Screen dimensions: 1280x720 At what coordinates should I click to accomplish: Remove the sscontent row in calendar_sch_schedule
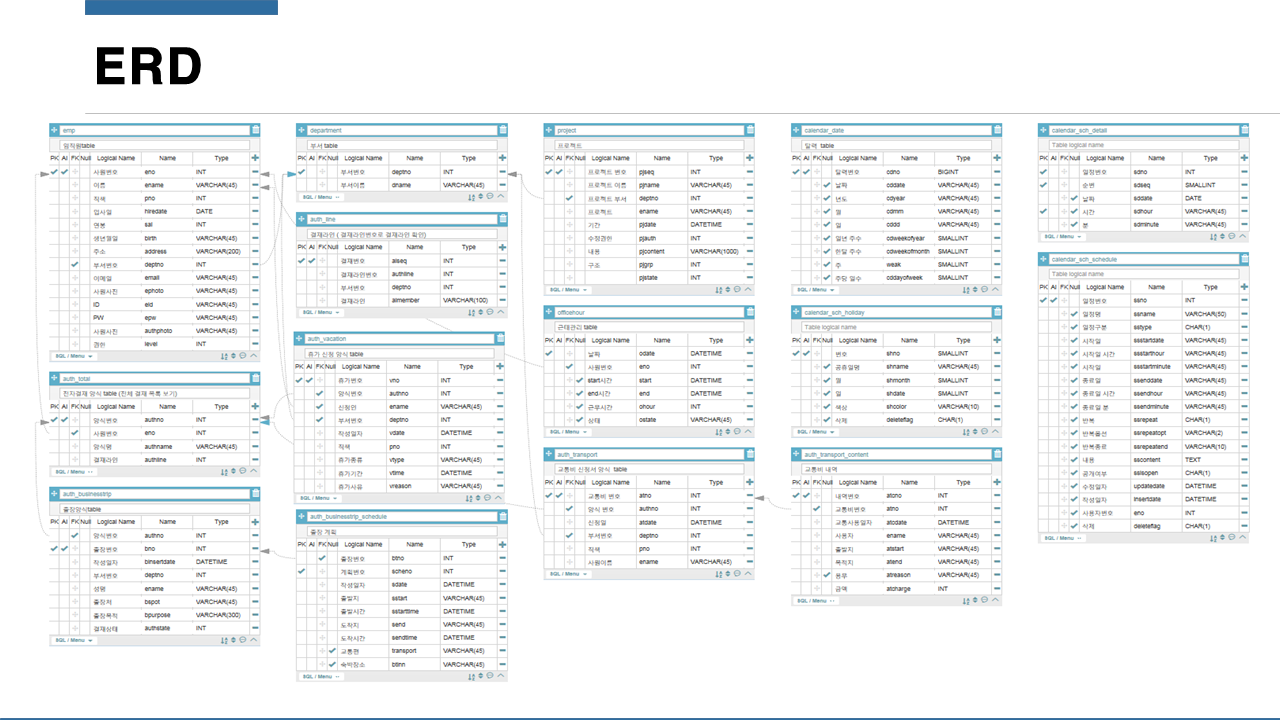(1244, 459)
